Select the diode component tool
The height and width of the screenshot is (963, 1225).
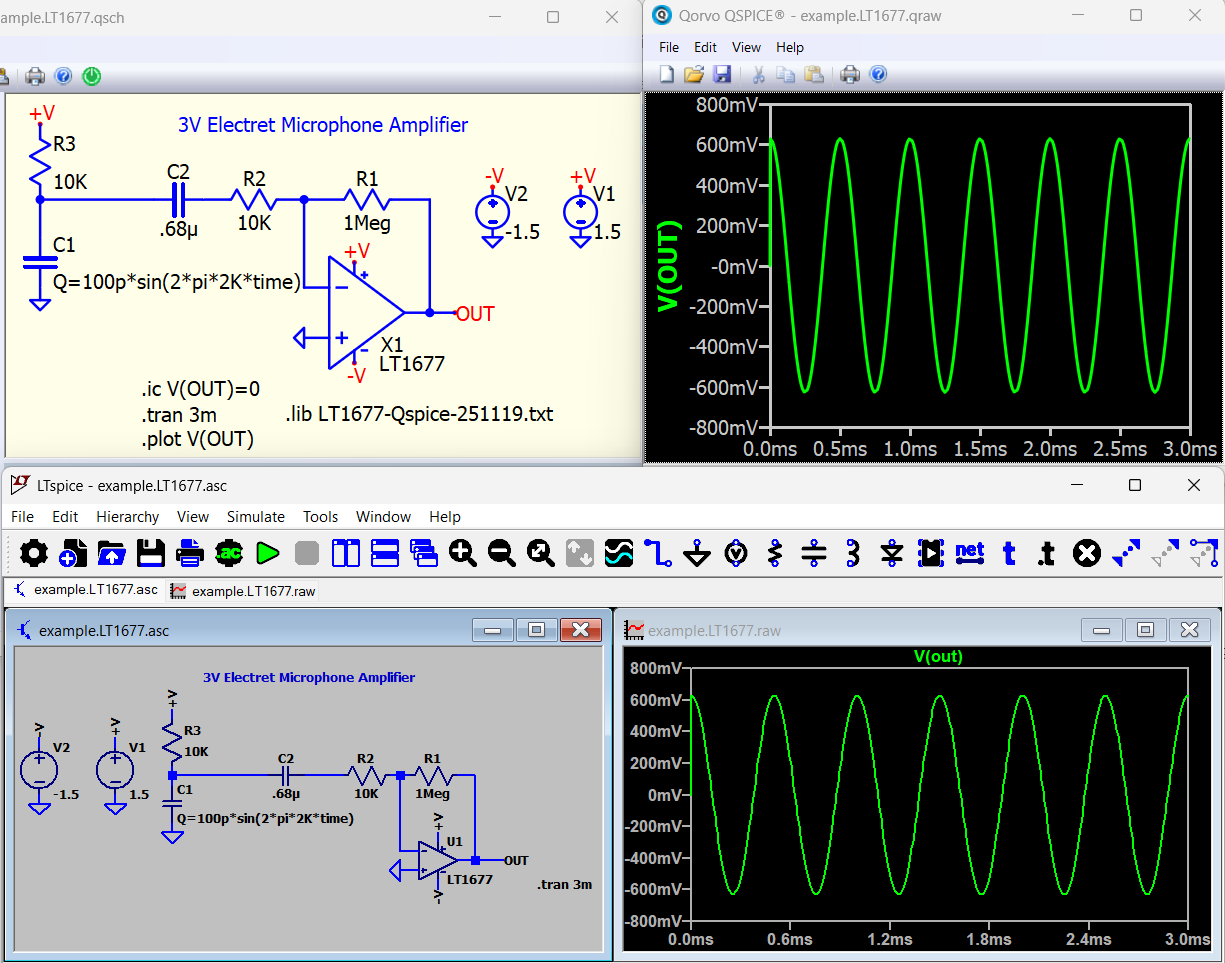coord(892,552)
